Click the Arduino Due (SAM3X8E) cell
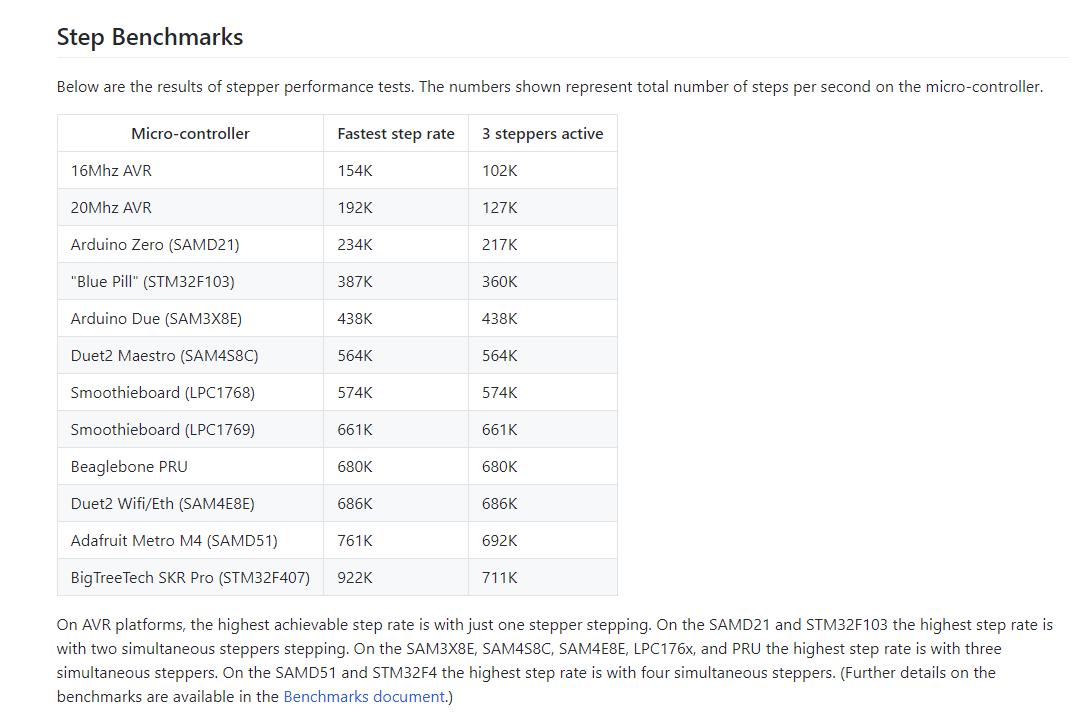 coord(190,319)
